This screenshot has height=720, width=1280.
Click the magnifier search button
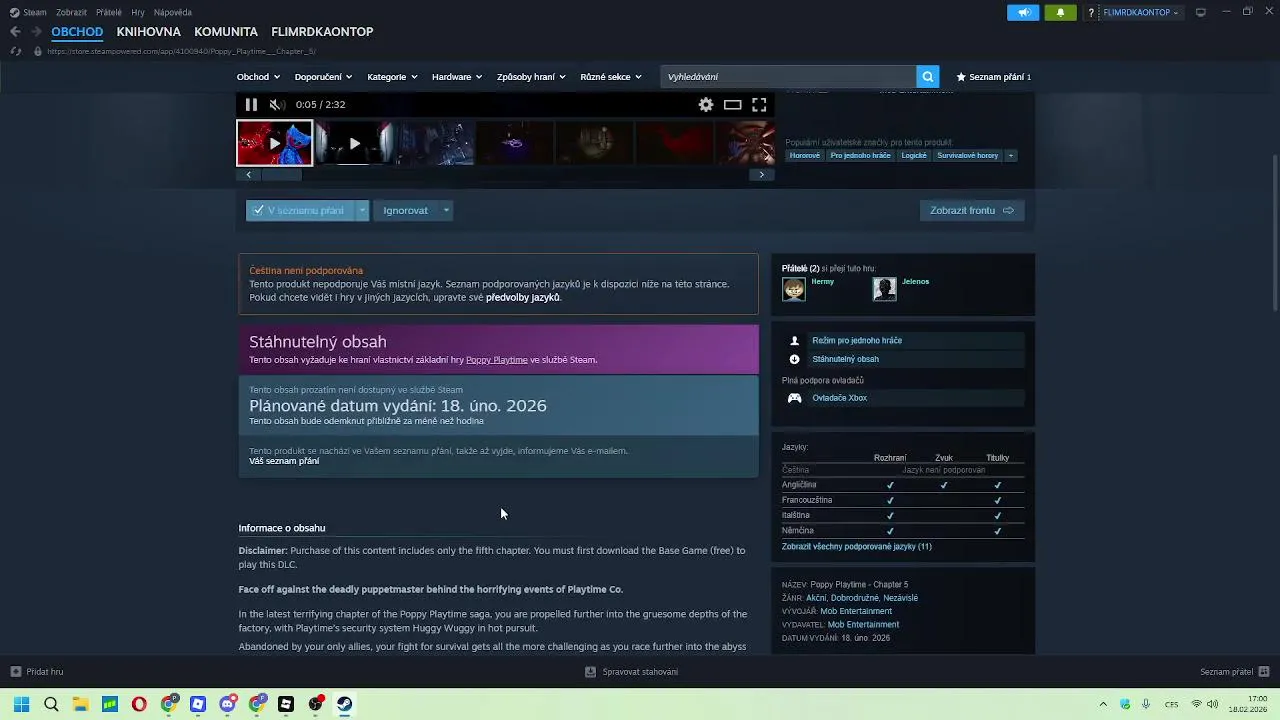(928, 77)
